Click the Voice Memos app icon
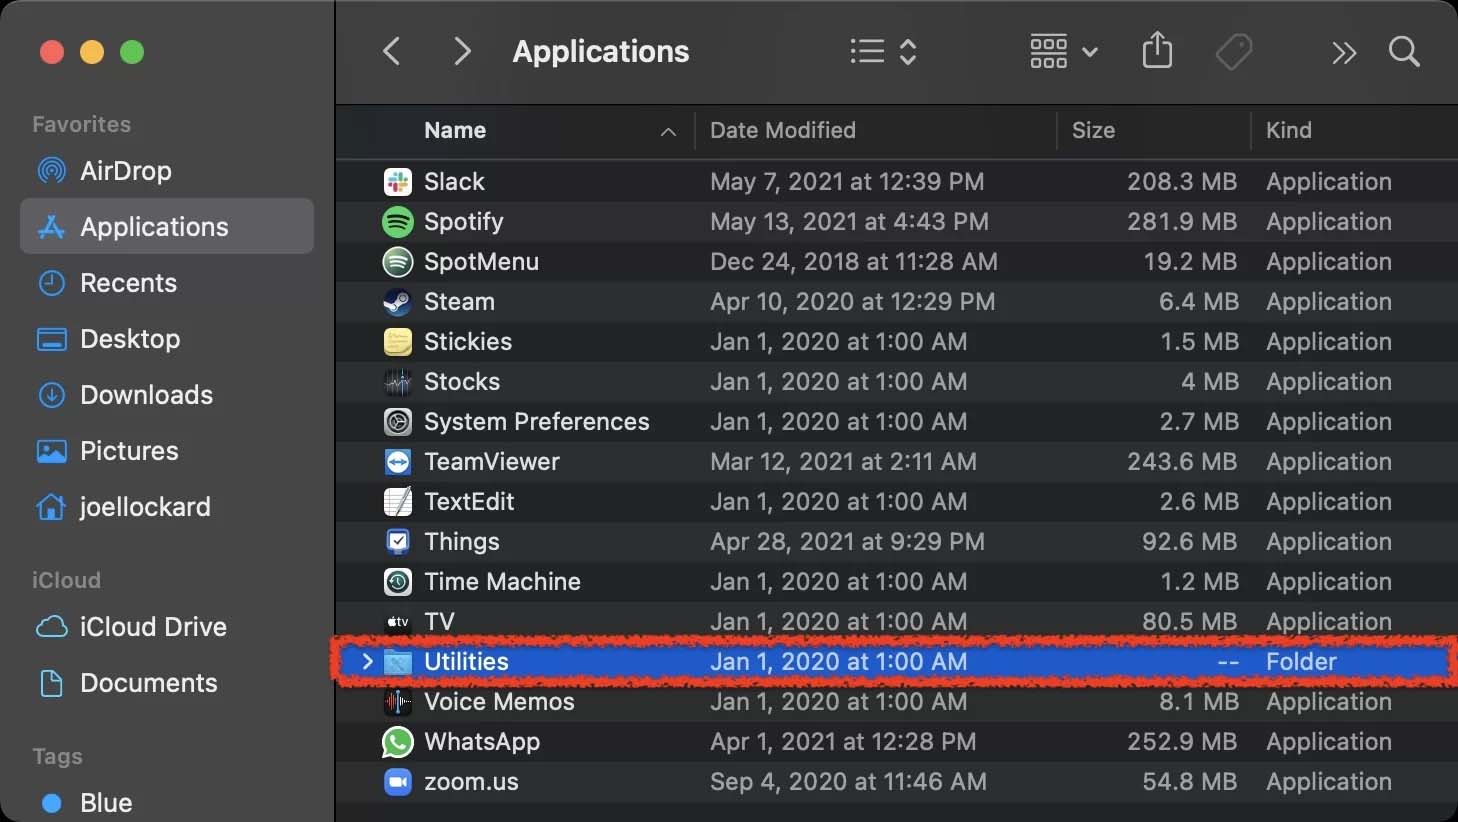Screen dimensions: 1458x822 (398, 702)
